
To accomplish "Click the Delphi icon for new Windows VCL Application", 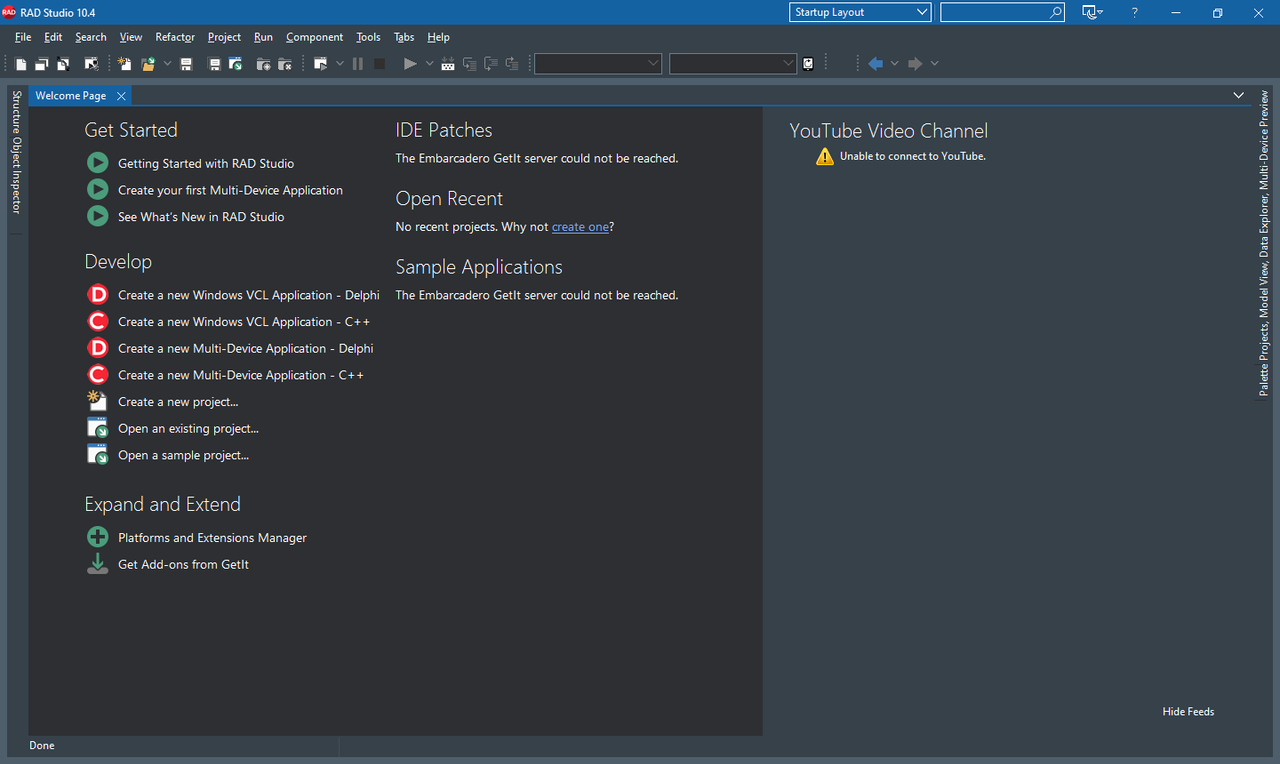I will (97, 295).
